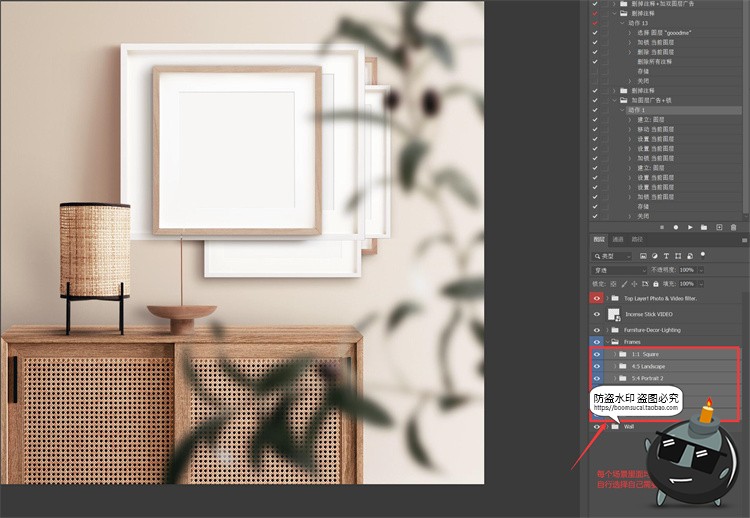The height and width of the screenshot is (518, 750).
Task: Delete the selected action with trash icon
Action: pos(733,227)
